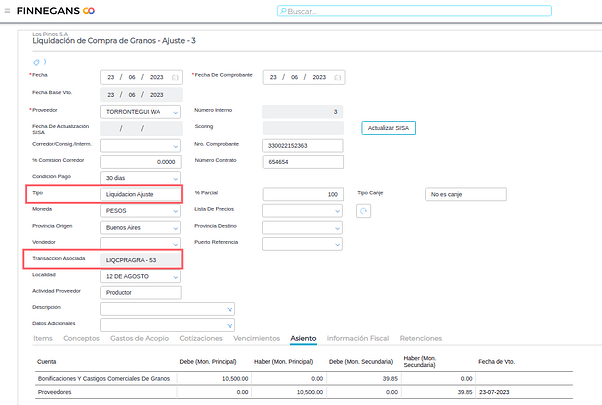Open the Fecha calendar picker
Viewport: 602px width, 405px height.
pyautogui.click(x=175, y=77)
